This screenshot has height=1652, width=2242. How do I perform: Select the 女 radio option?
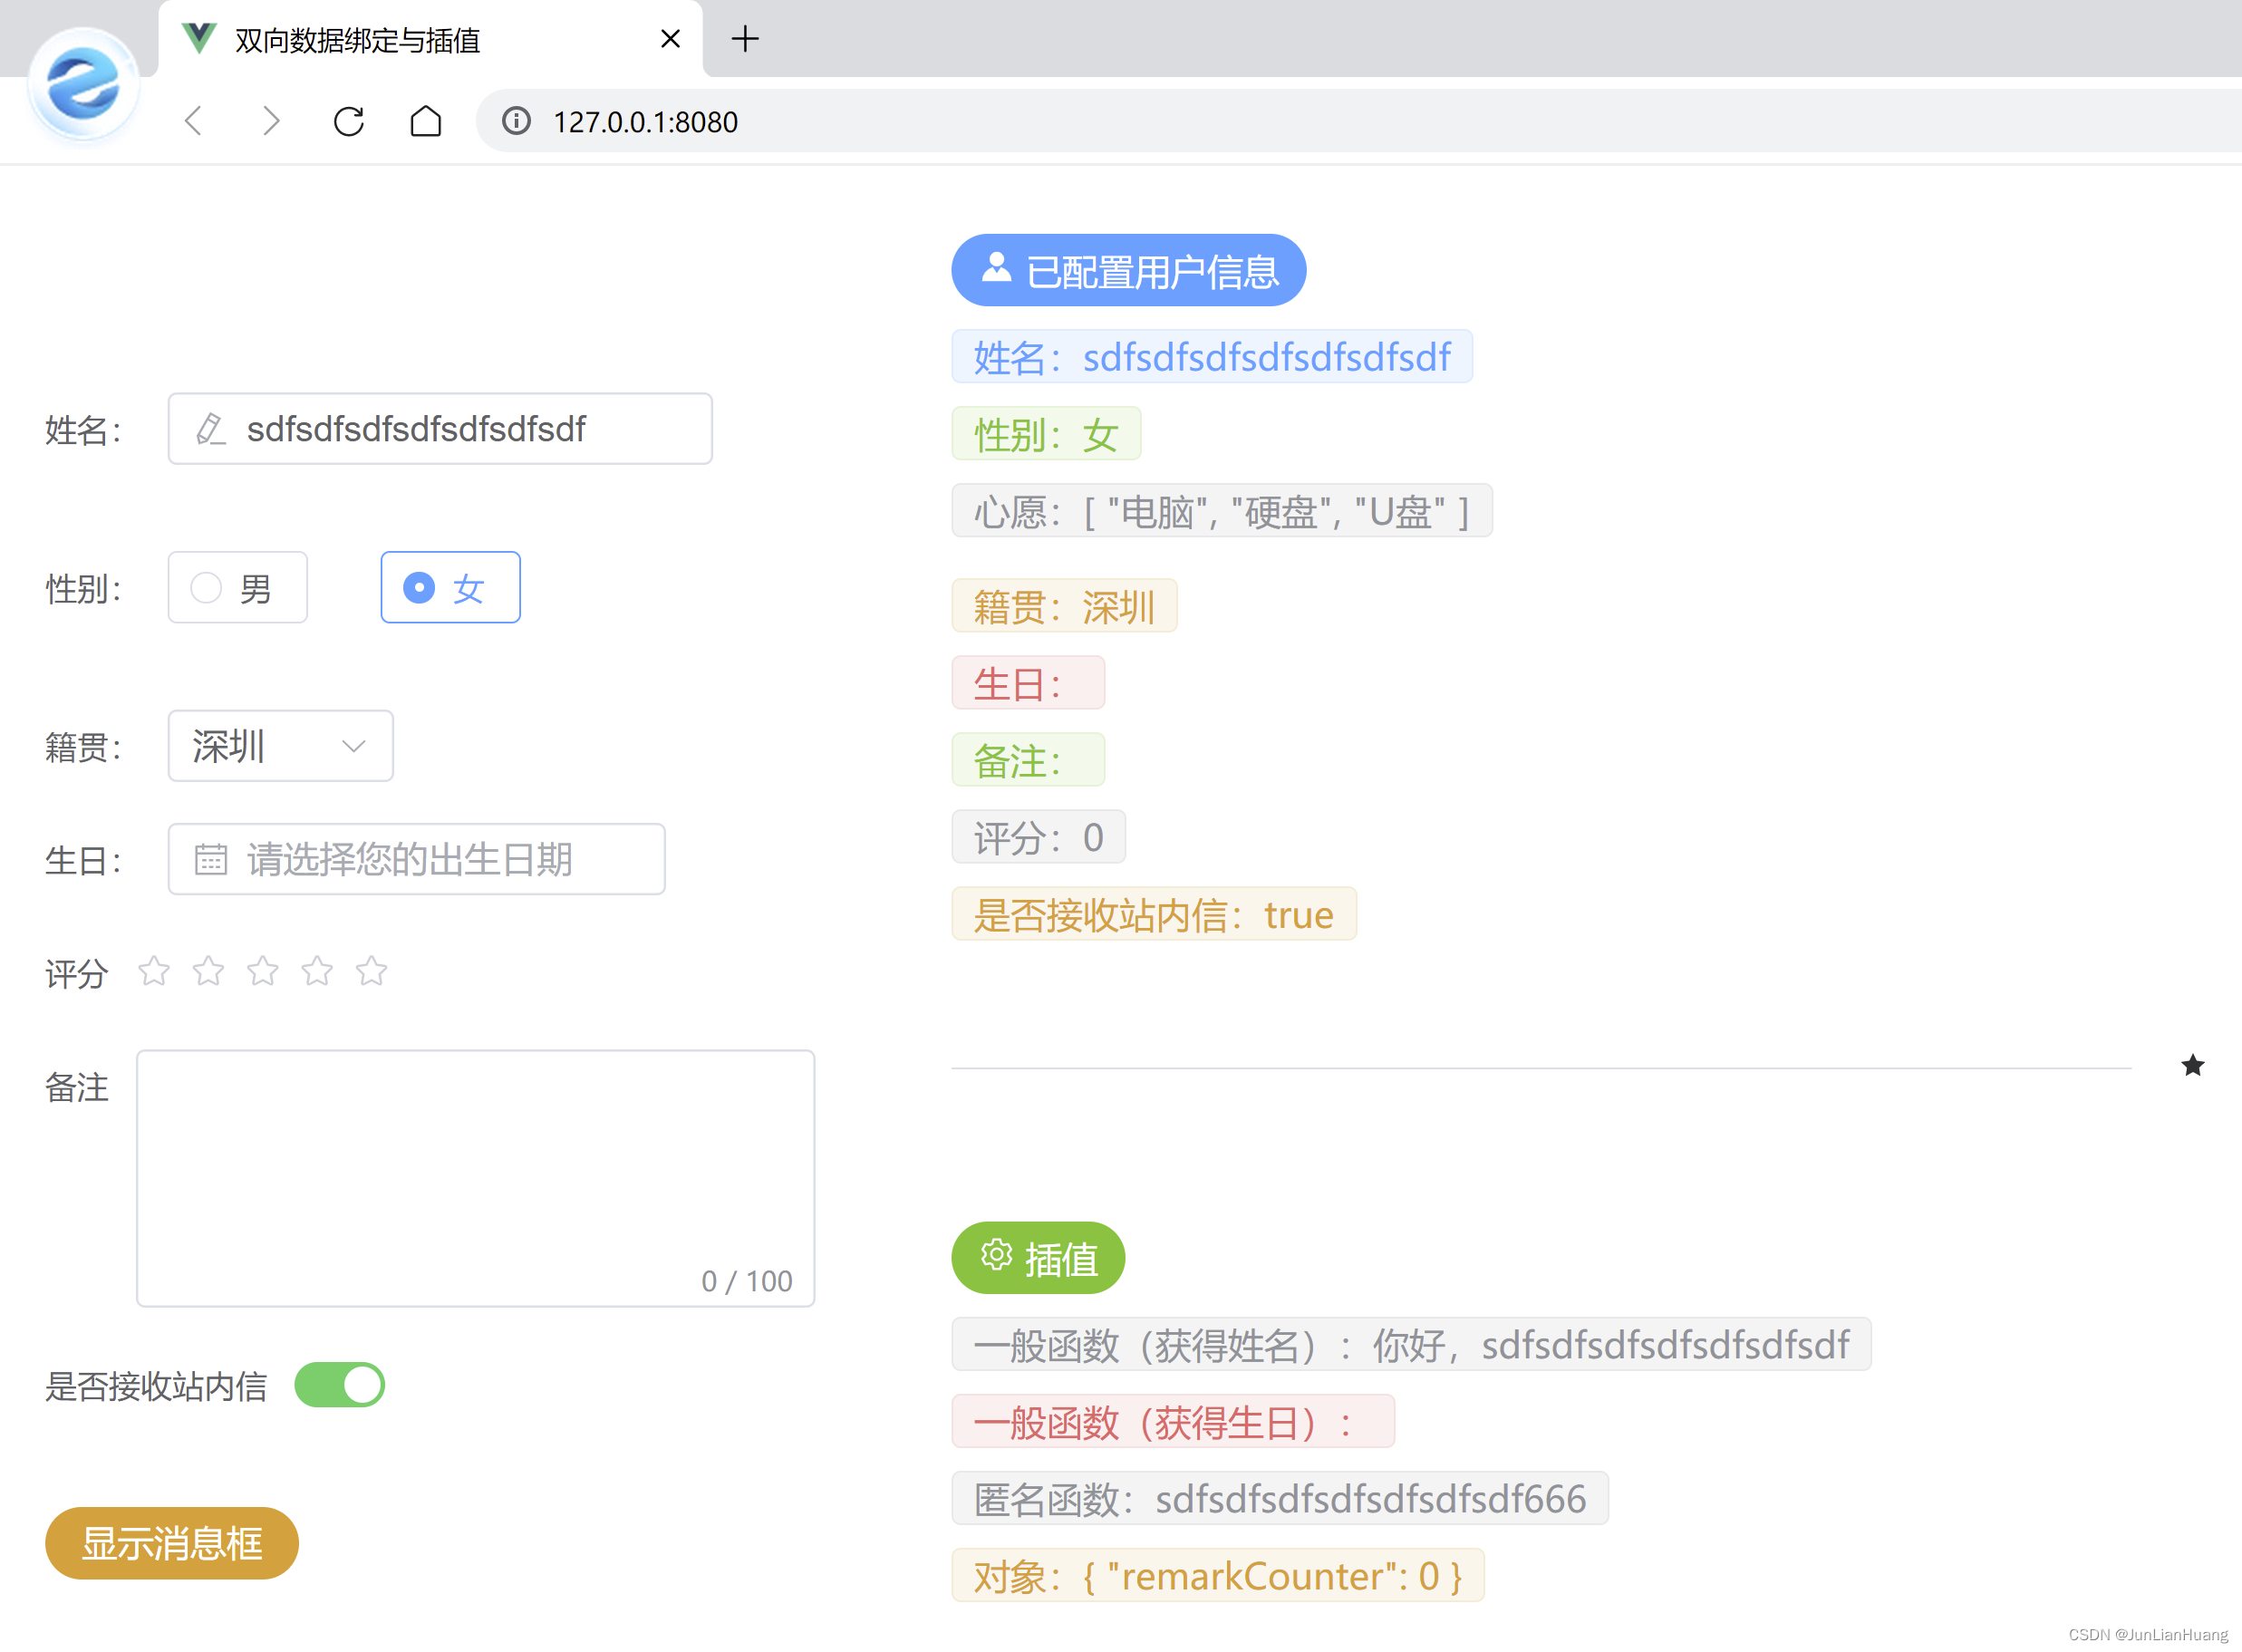point(450,588)
